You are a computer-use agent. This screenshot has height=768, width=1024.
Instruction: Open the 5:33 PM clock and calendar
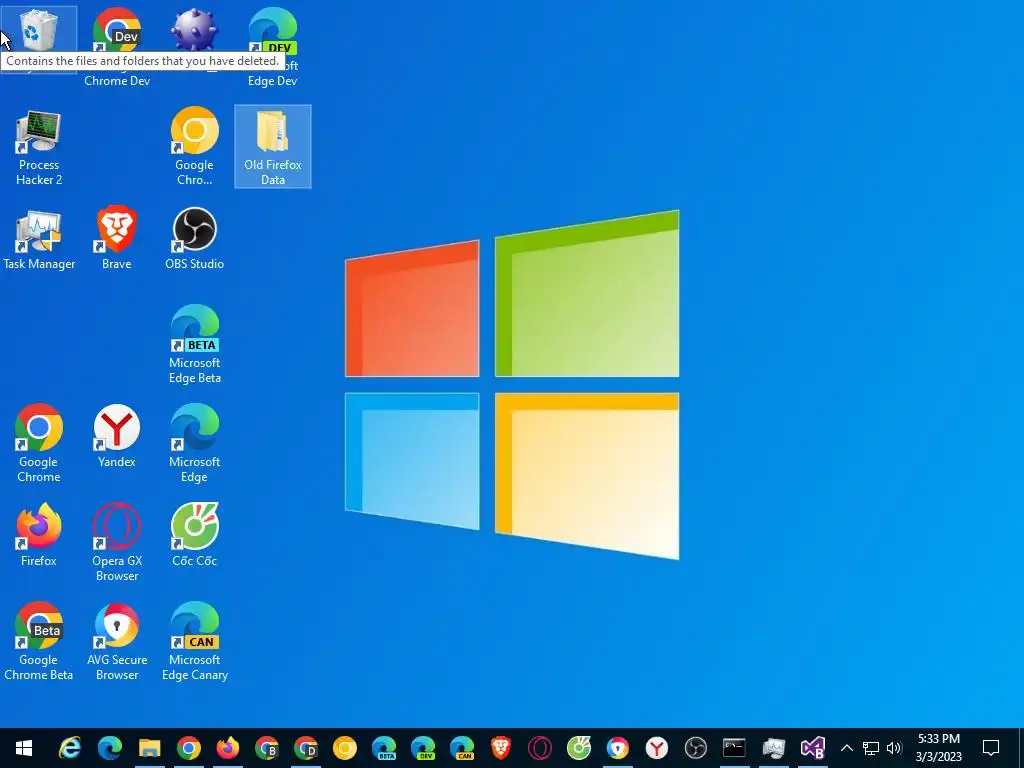[x=938, y=748]
